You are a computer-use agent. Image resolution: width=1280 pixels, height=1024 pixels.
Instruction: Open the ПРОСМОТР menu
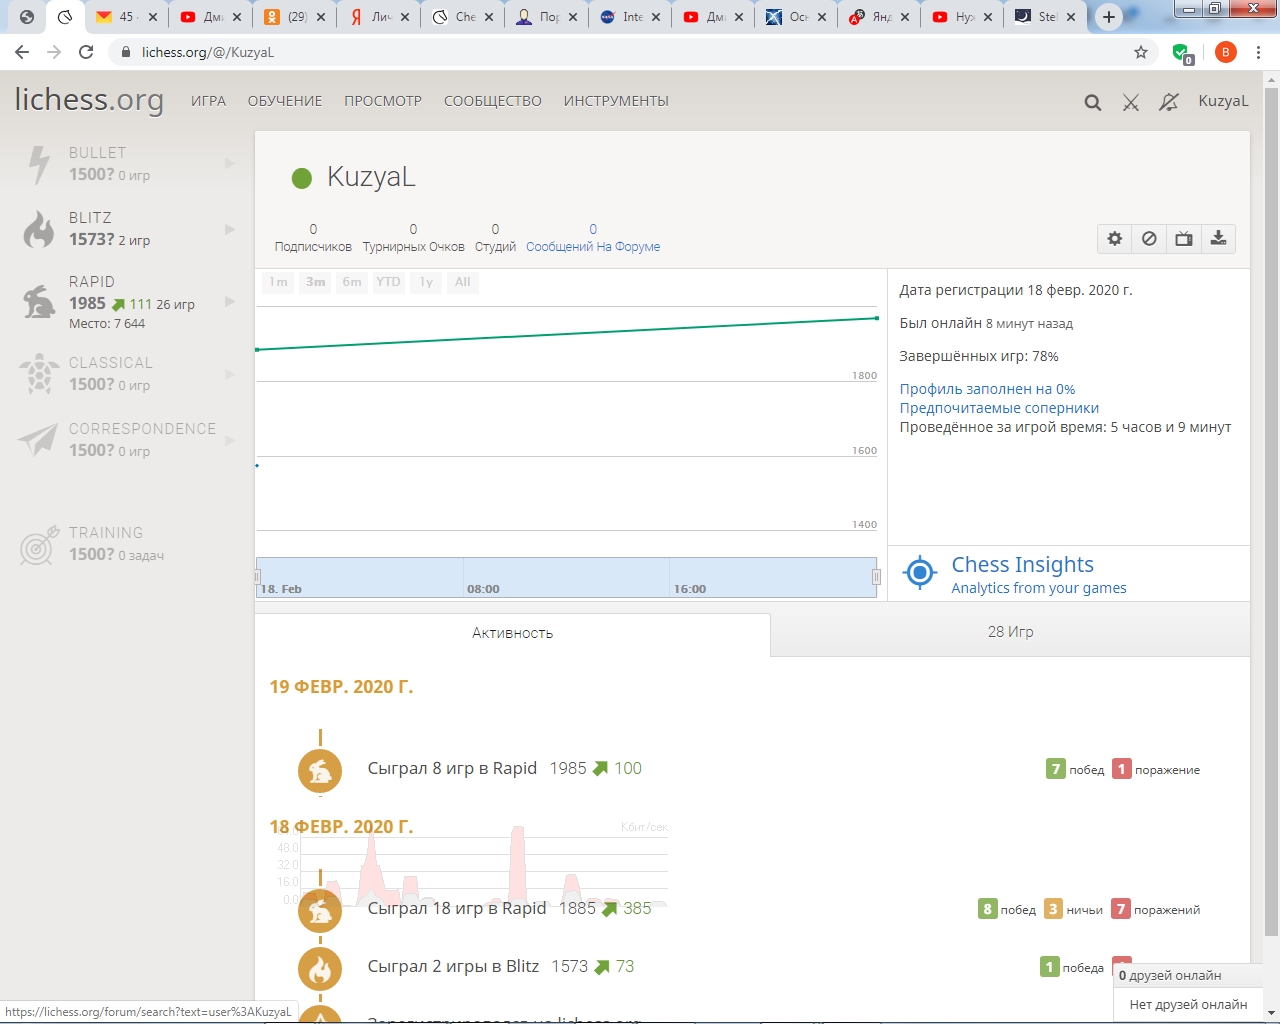[383, 101]
